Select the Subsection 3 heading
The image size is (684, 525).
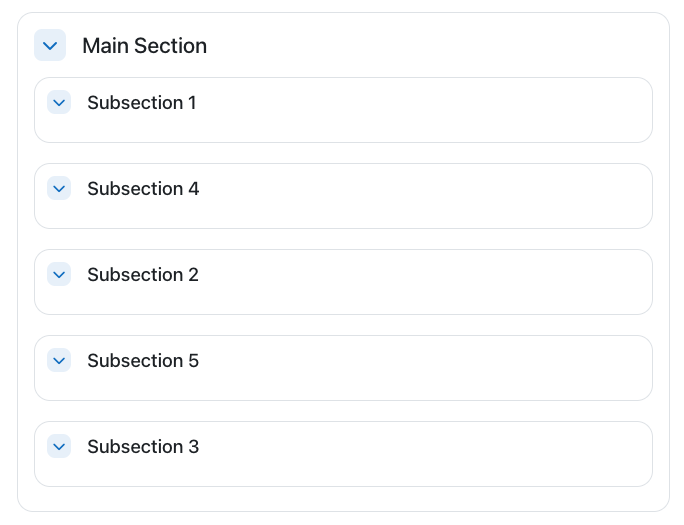(x=143, y=447)
